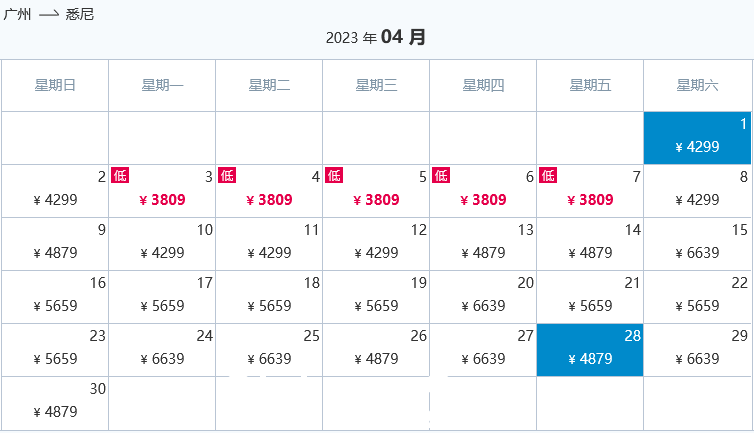The height and width of the screenshot is (433, 754).
Task: Pick April 30 fare ¥4879
Action: [55, 403]
